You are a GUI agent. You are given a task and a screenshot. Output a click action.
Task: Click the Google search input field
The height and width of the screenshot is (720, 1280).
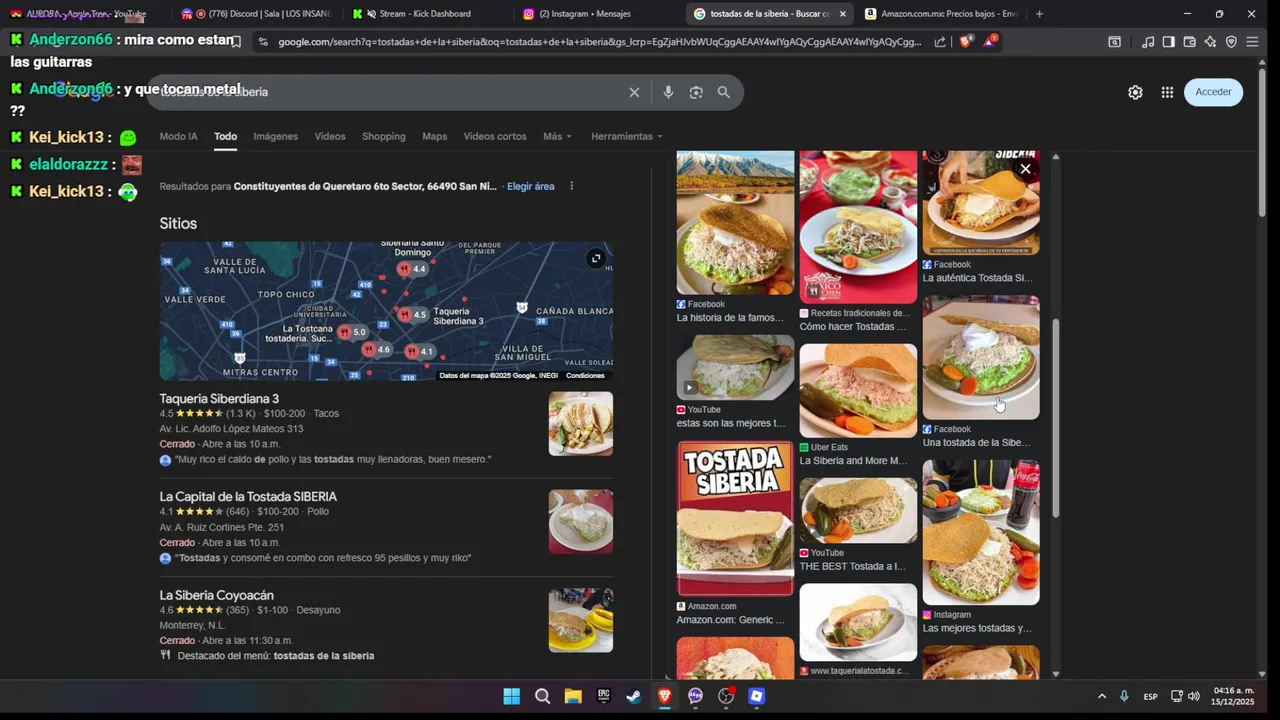pyautogui.click(x=390, y=92)
